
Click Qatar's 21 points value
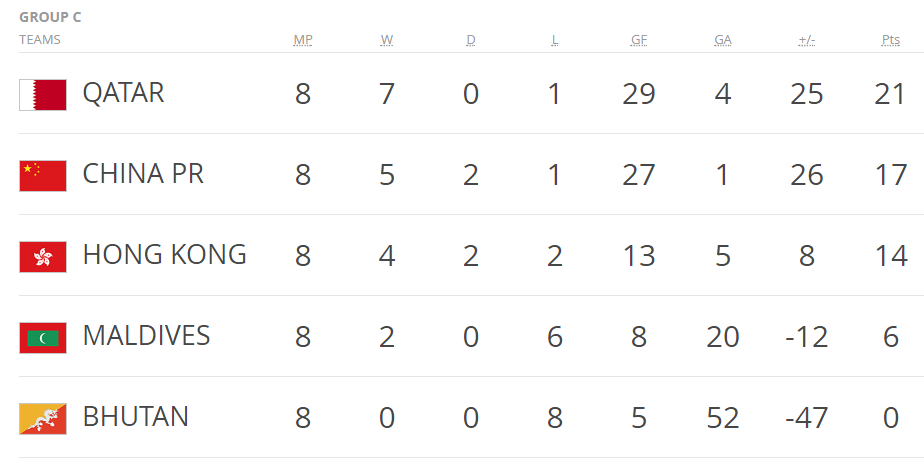point(891,94)
